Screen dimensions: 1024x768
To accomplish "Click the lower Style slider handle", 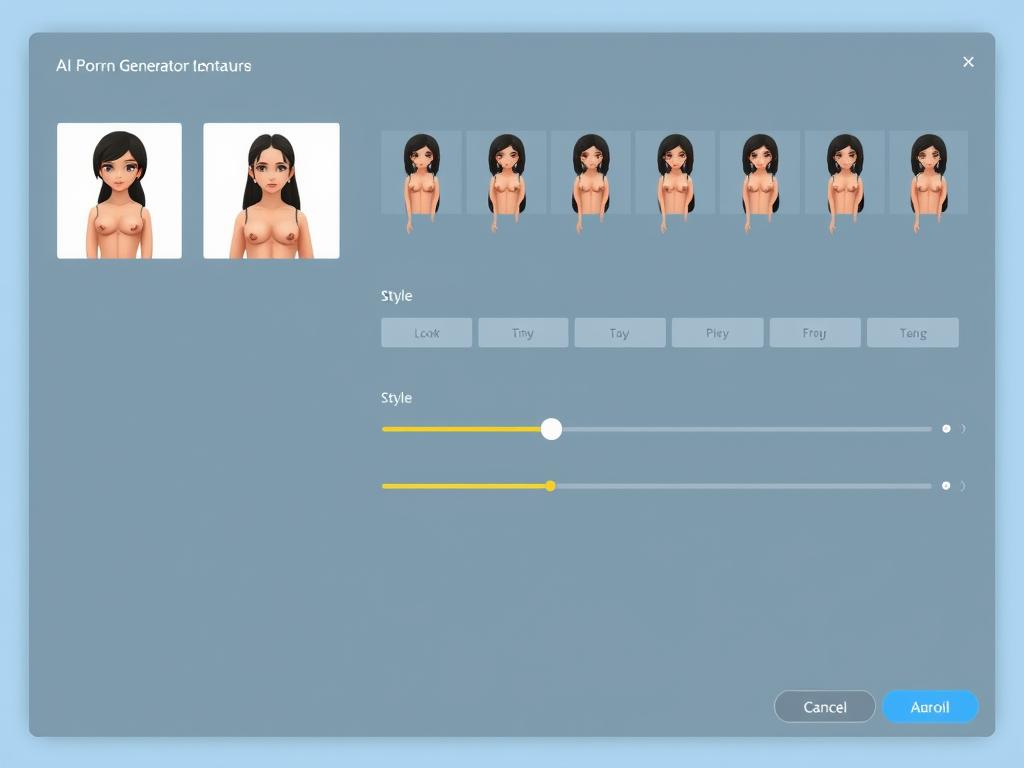I will click(x=550, y=486).
